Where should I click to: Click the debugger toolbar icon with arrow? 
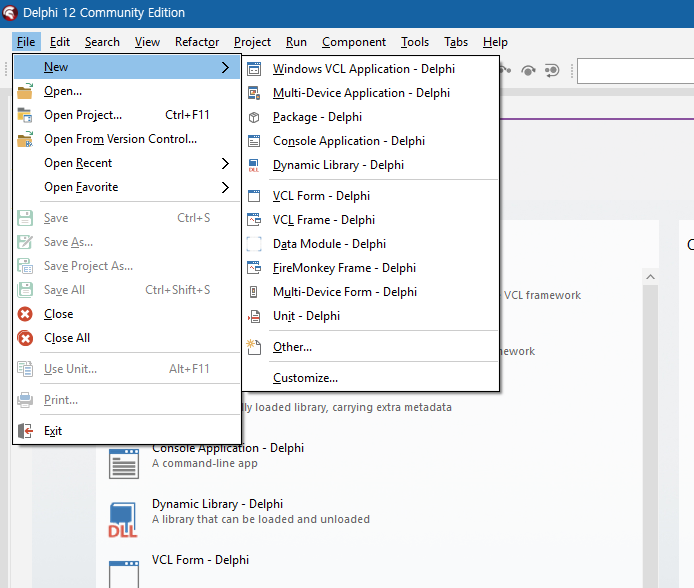point(552,70)
